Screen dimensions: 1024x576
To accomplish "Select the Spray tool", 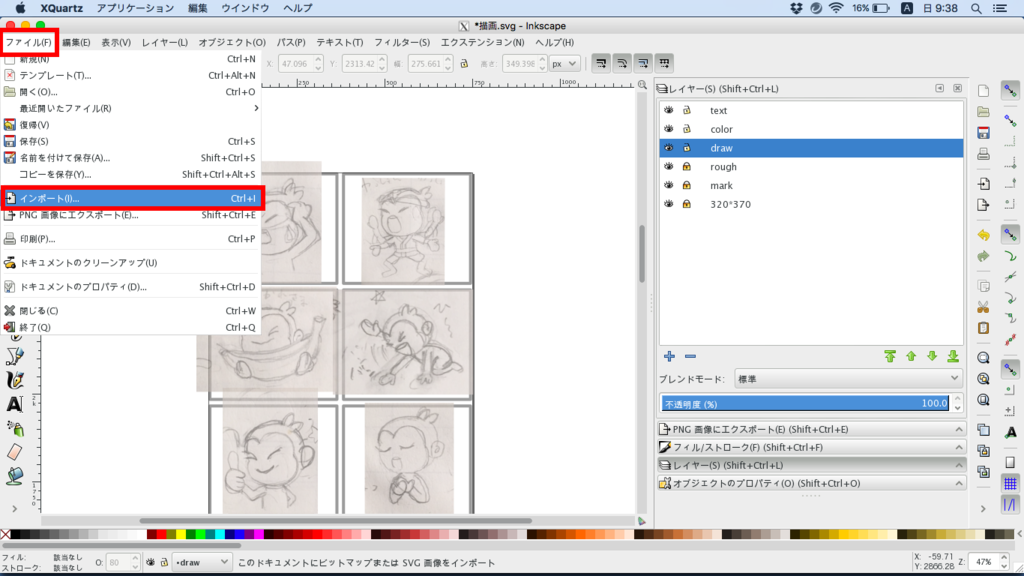I will [14, 428].
